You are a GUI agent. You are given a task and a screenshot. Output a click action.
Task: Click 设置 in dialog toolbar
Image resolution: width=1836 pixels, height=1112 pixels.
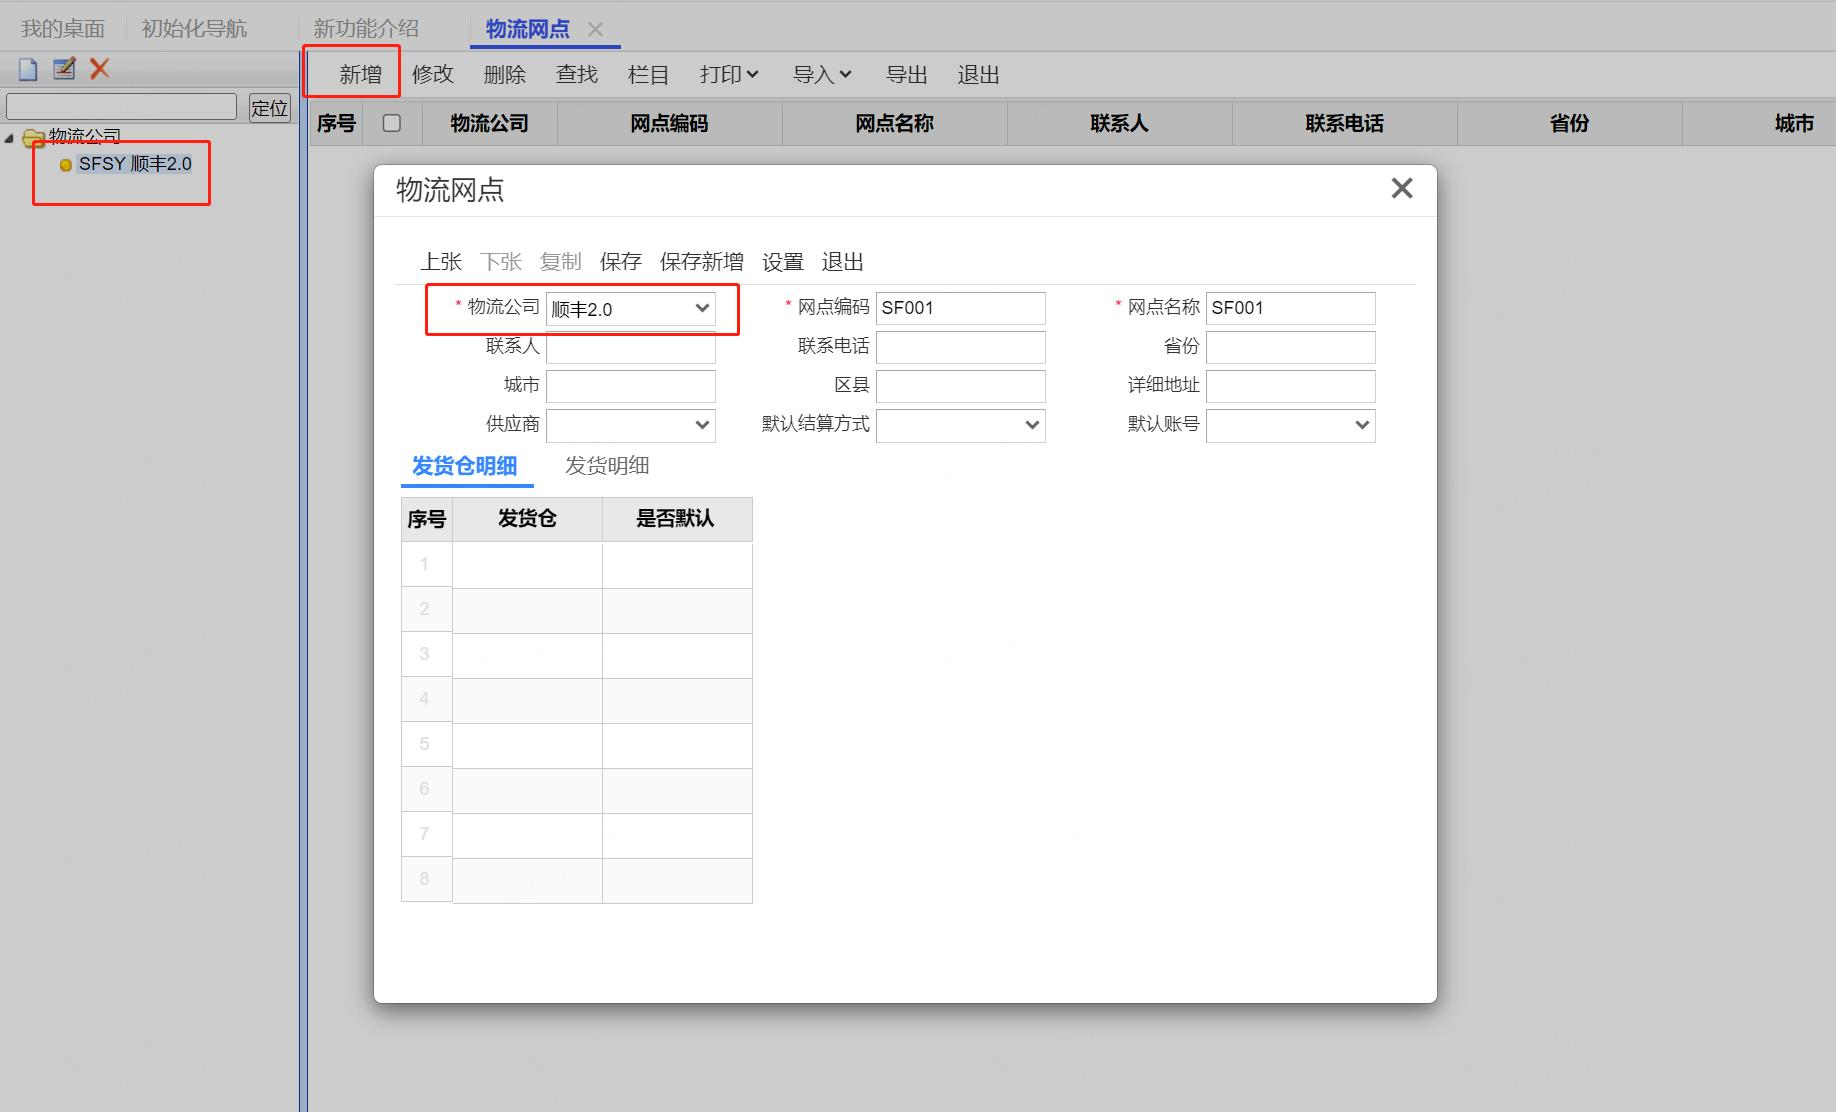click(783, 262)
